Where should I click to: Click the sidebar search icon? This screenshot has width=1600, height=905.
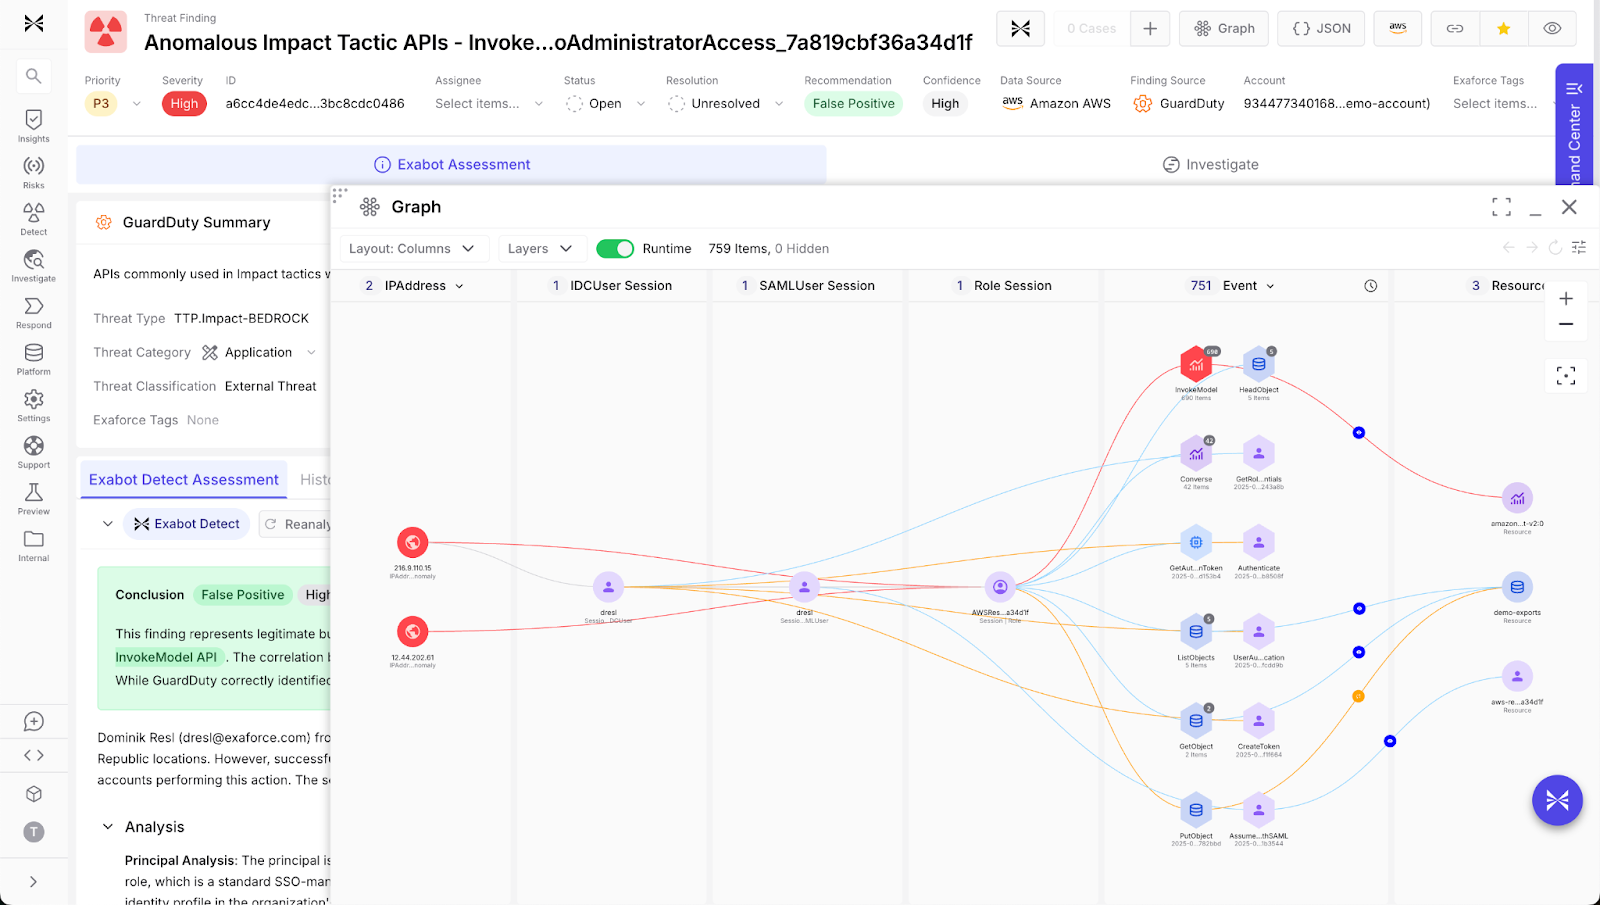33,76
